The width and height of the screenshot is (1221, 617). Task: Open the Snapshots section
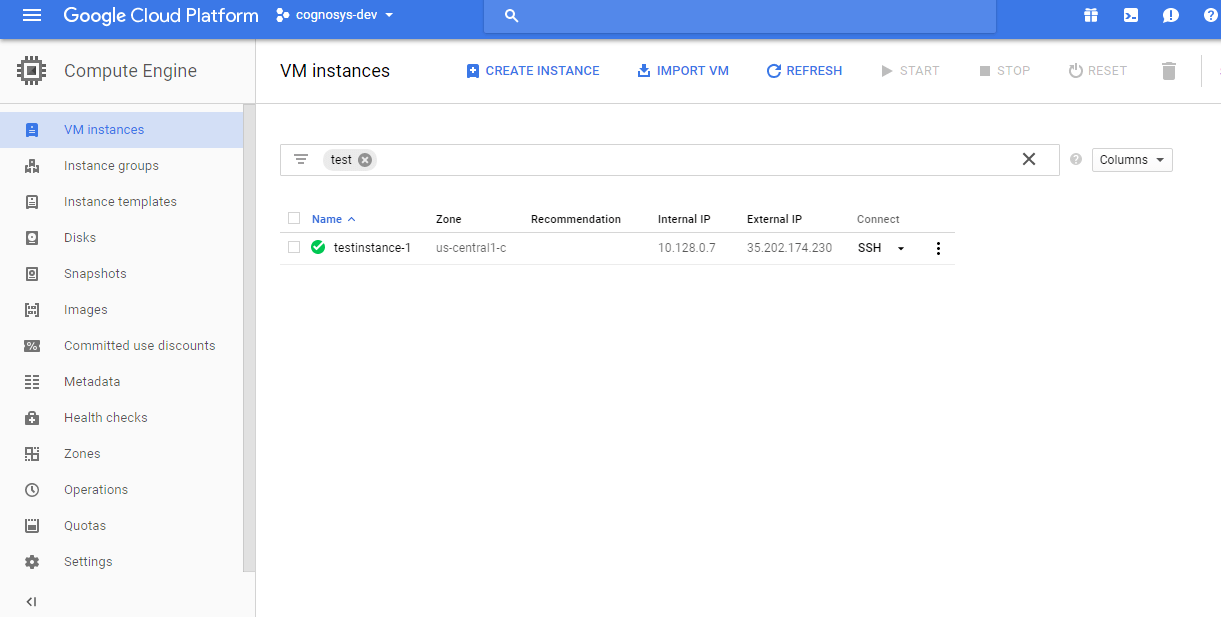click(95, 273)
